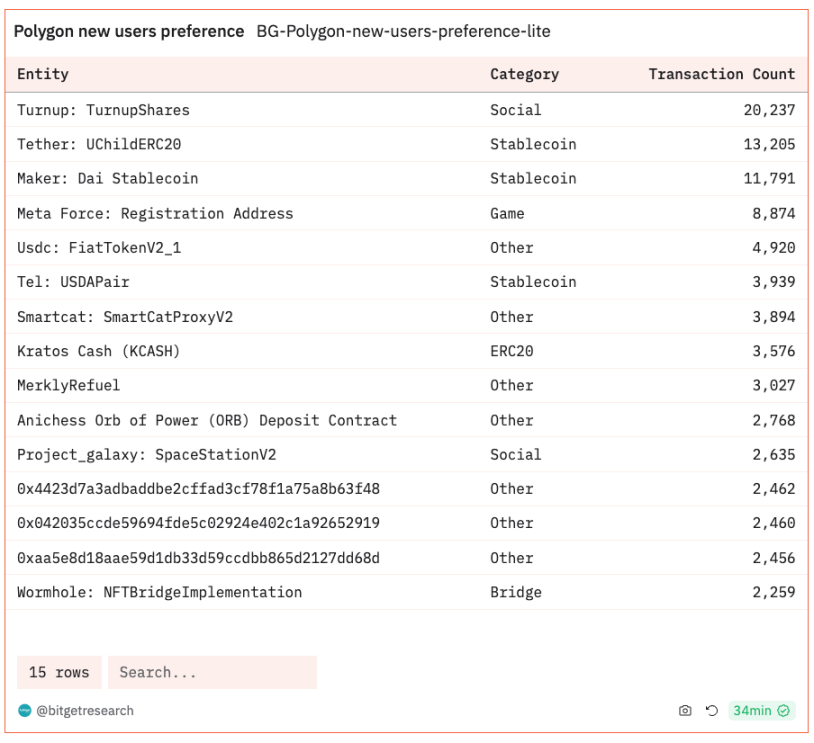Sort by the Entity column header
The width and height of the screenshot is (814, 743).
(x=43, y=74)
